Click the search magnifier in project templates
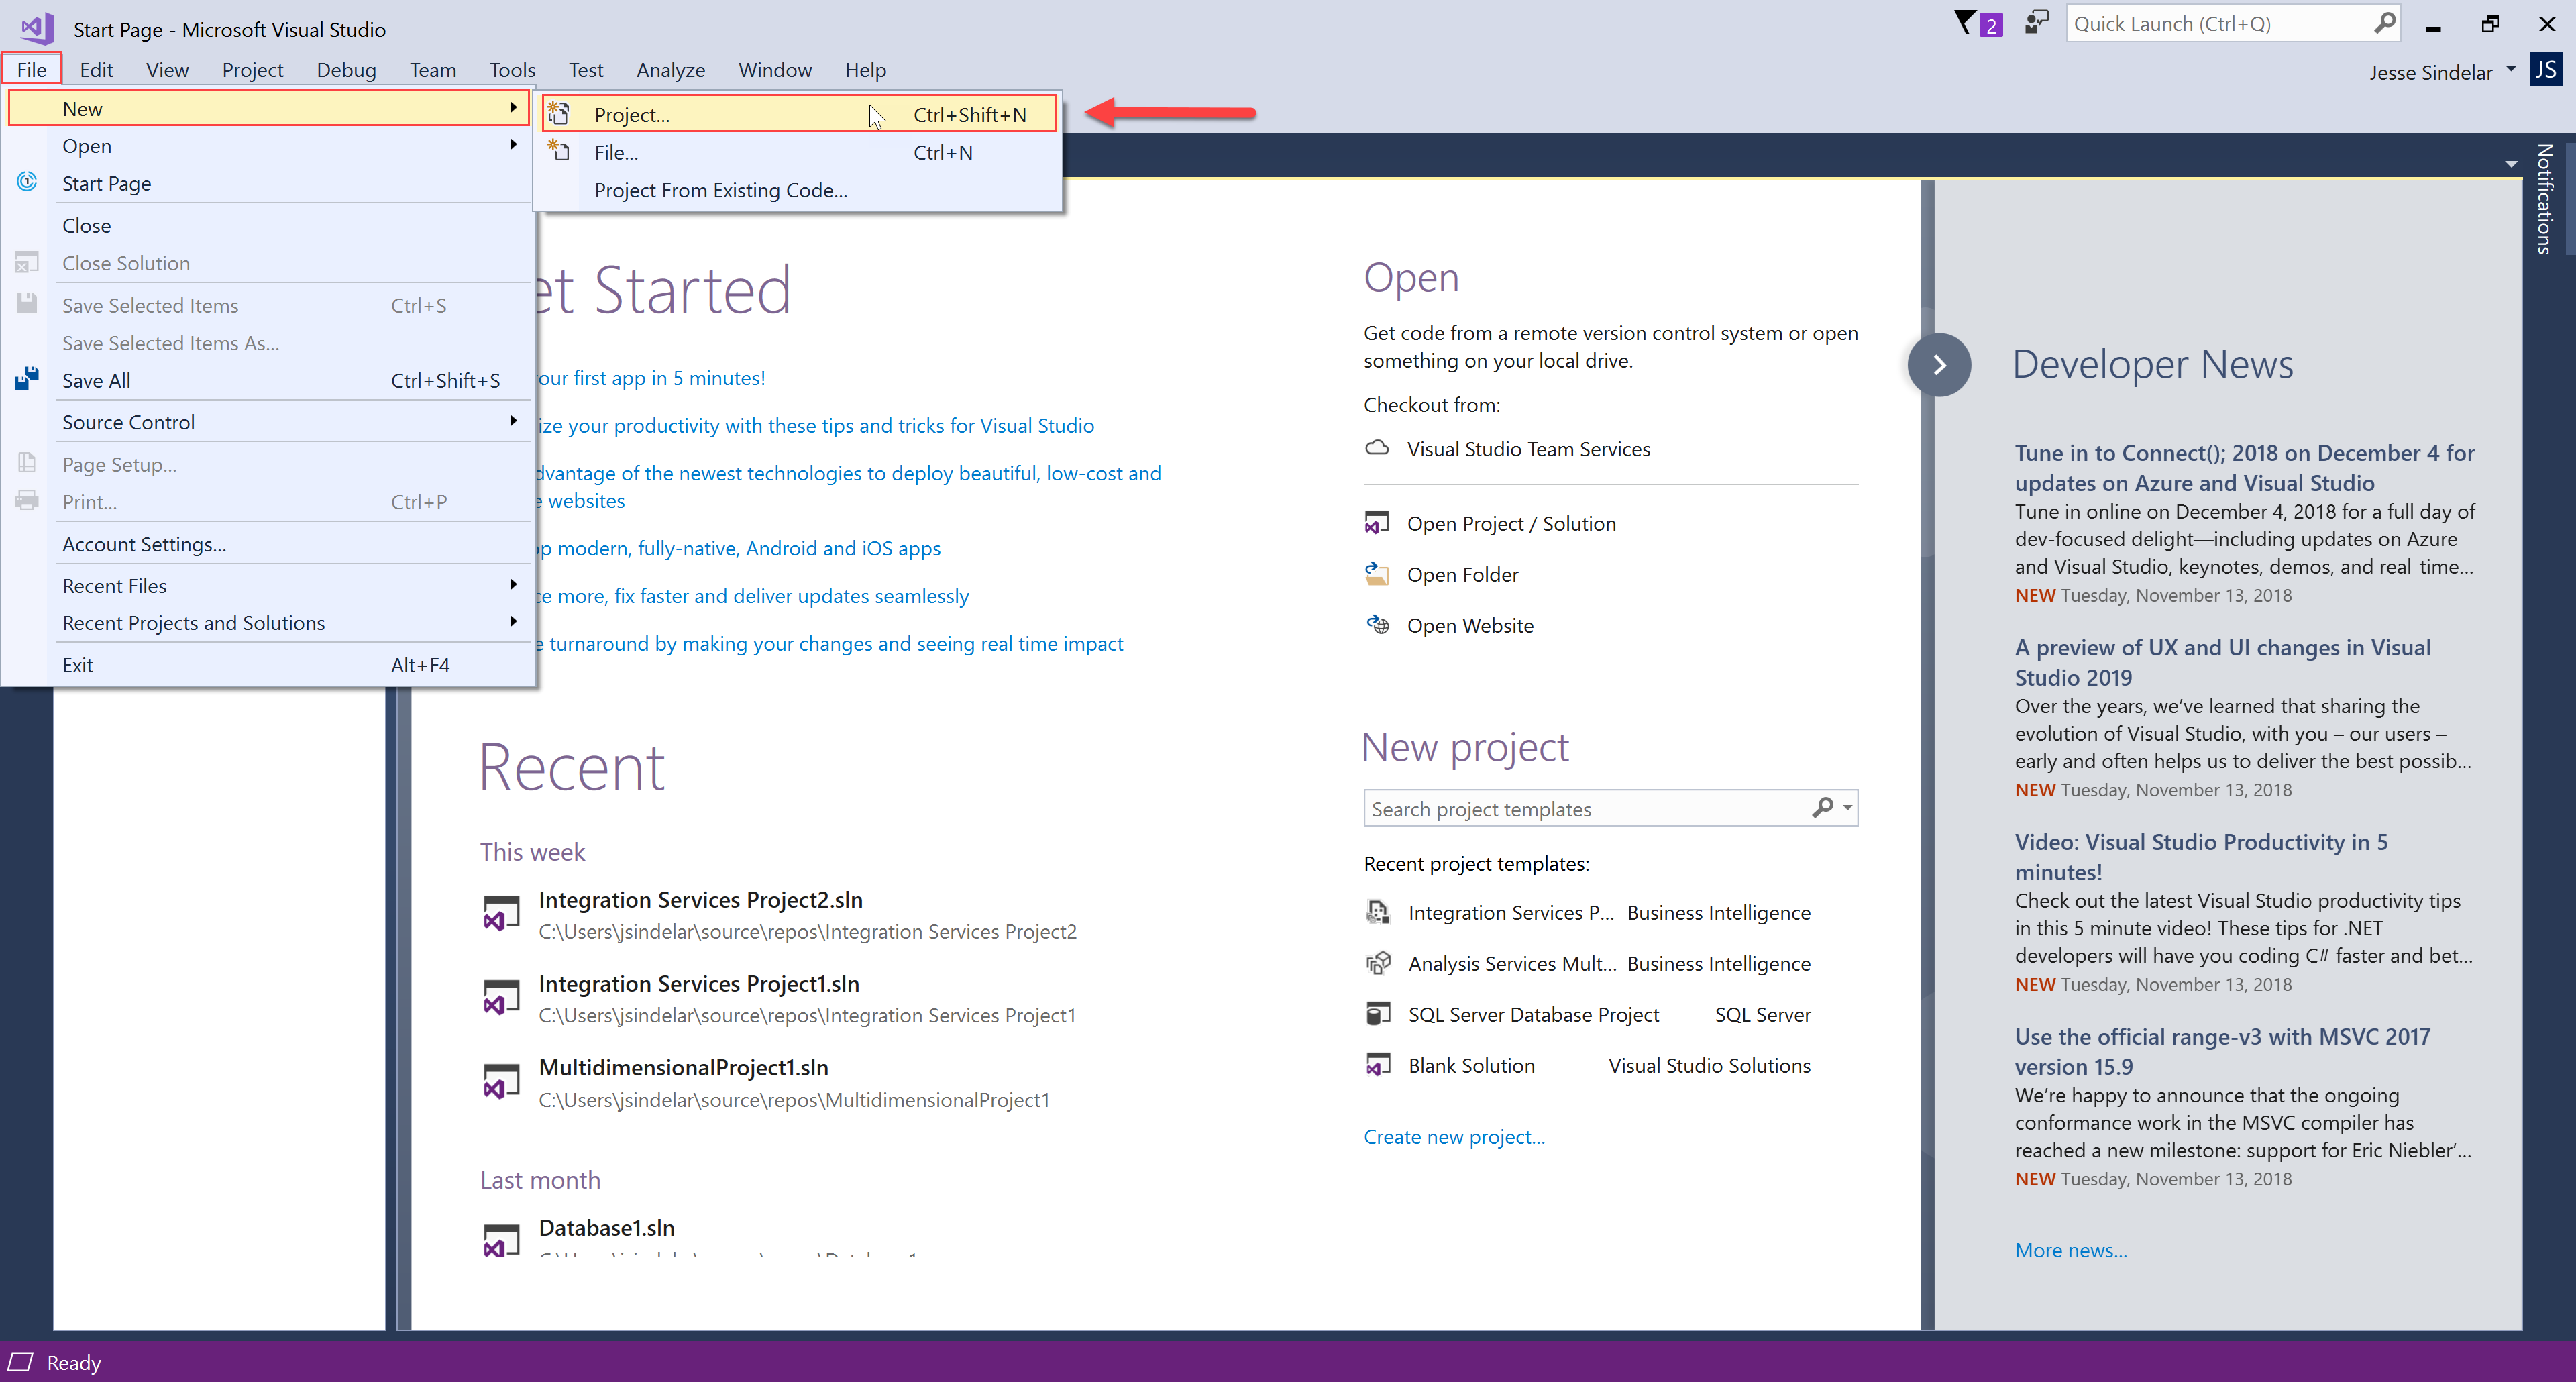Image resolution: width=2576 pixels, height=1382 pixels. 1825,807
